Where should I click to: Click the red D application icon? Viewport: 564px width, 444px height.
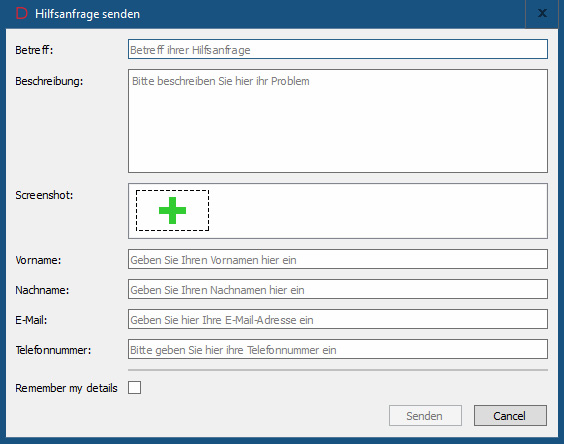[22, 14]
